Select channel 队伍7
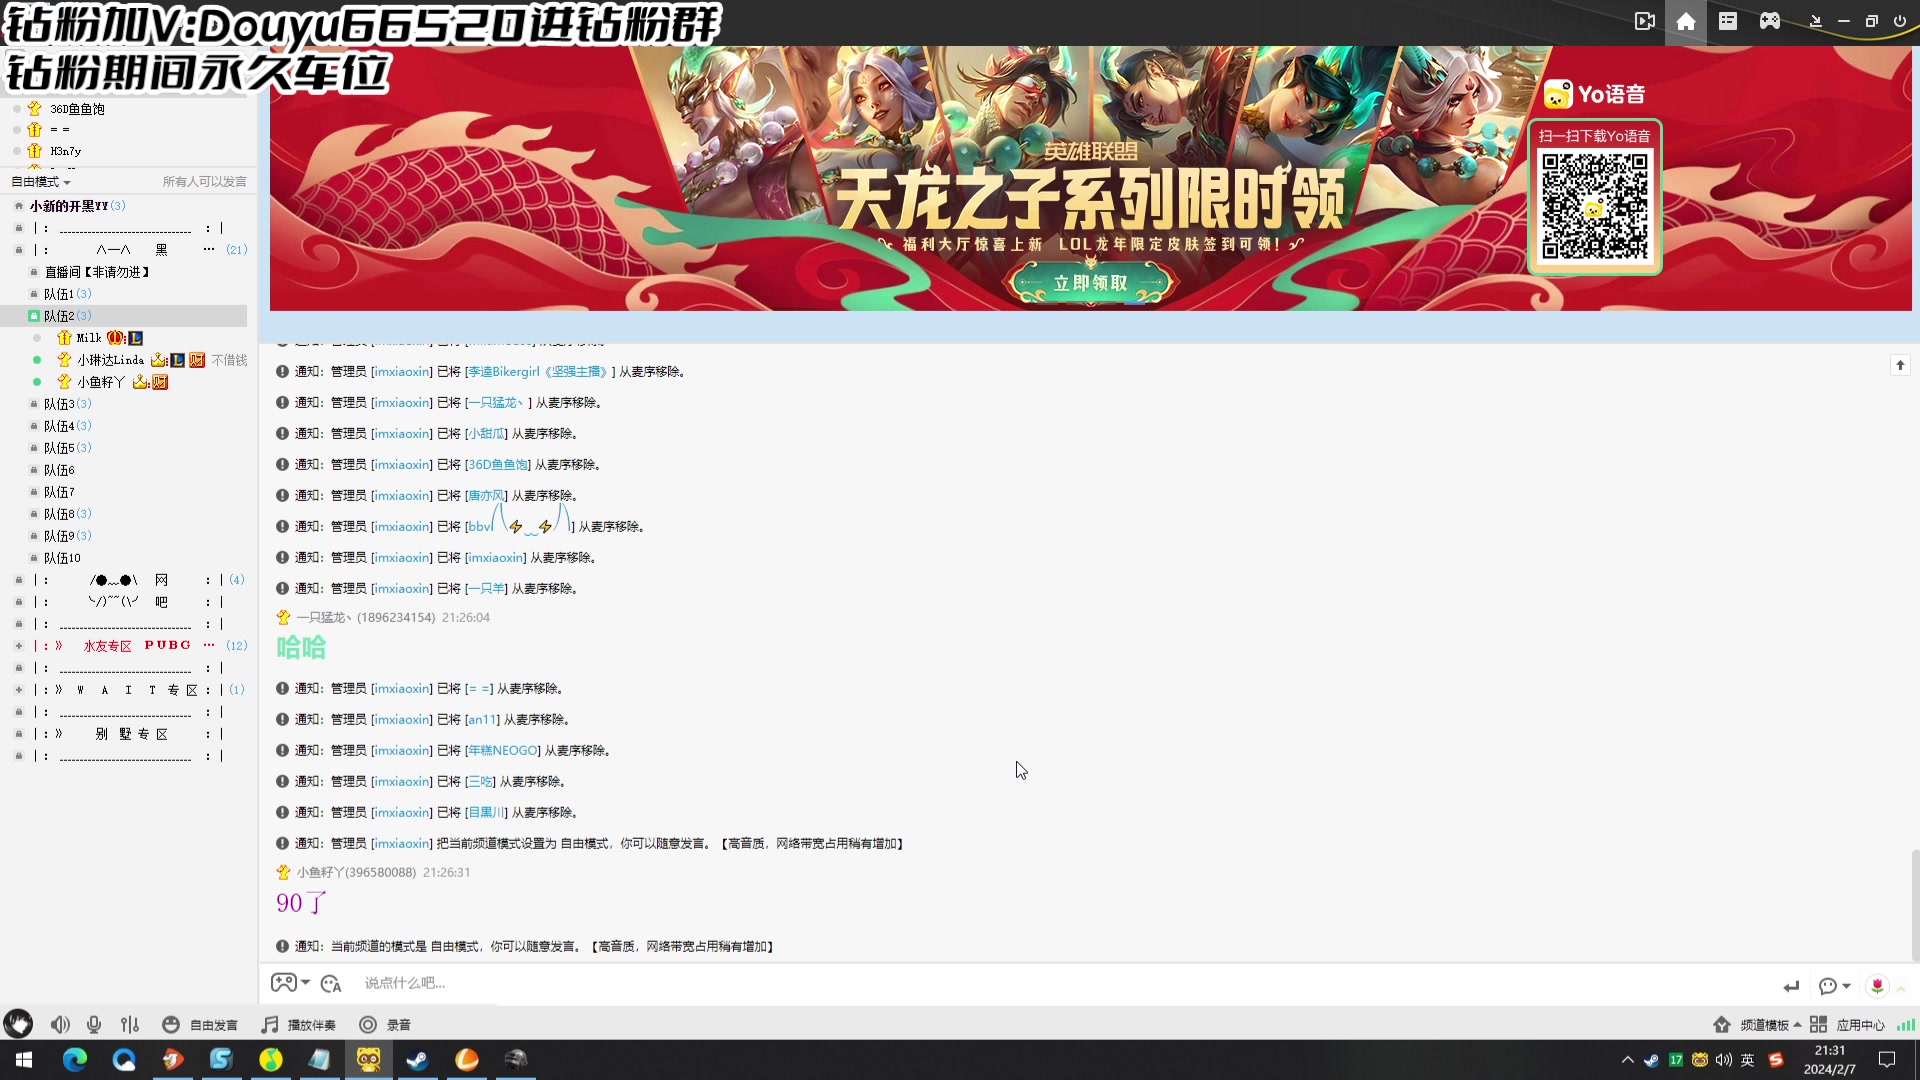Viewport: 1920px width, 1080px height. tap(59, 492)
